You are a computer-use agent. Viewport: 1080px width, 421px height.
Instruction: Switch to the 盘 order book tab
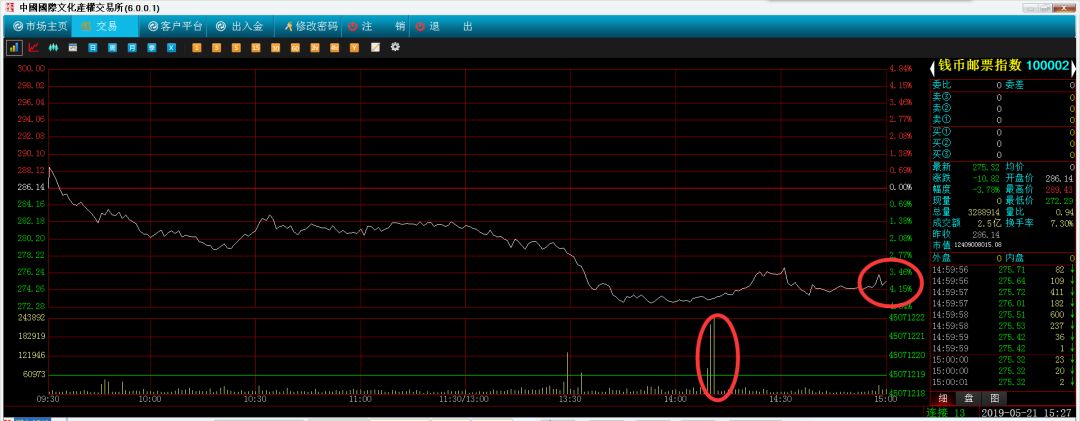point(968,398)
